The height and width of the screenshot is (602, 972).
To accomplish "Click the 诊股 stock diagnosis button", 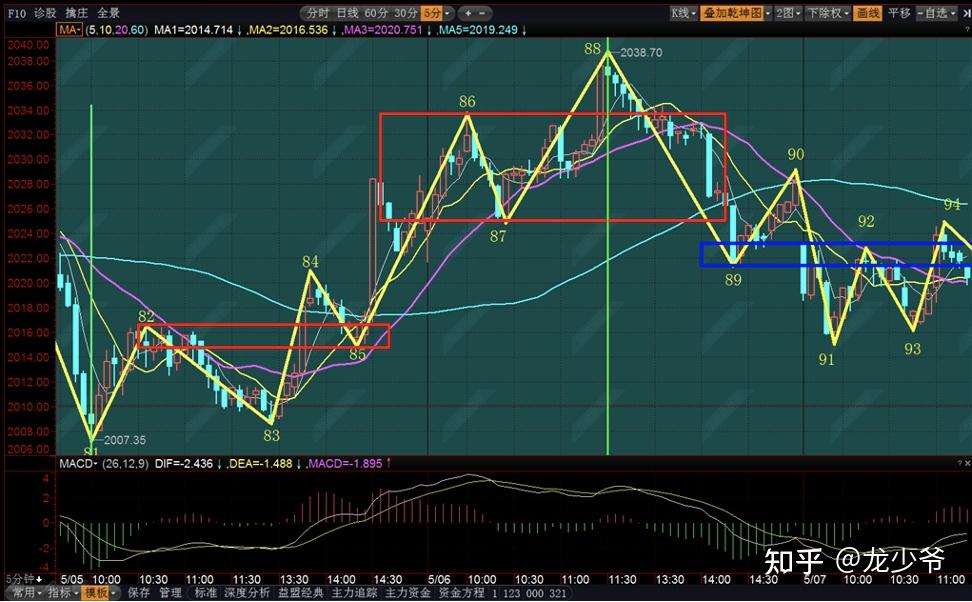I will (x=45, y=13).
